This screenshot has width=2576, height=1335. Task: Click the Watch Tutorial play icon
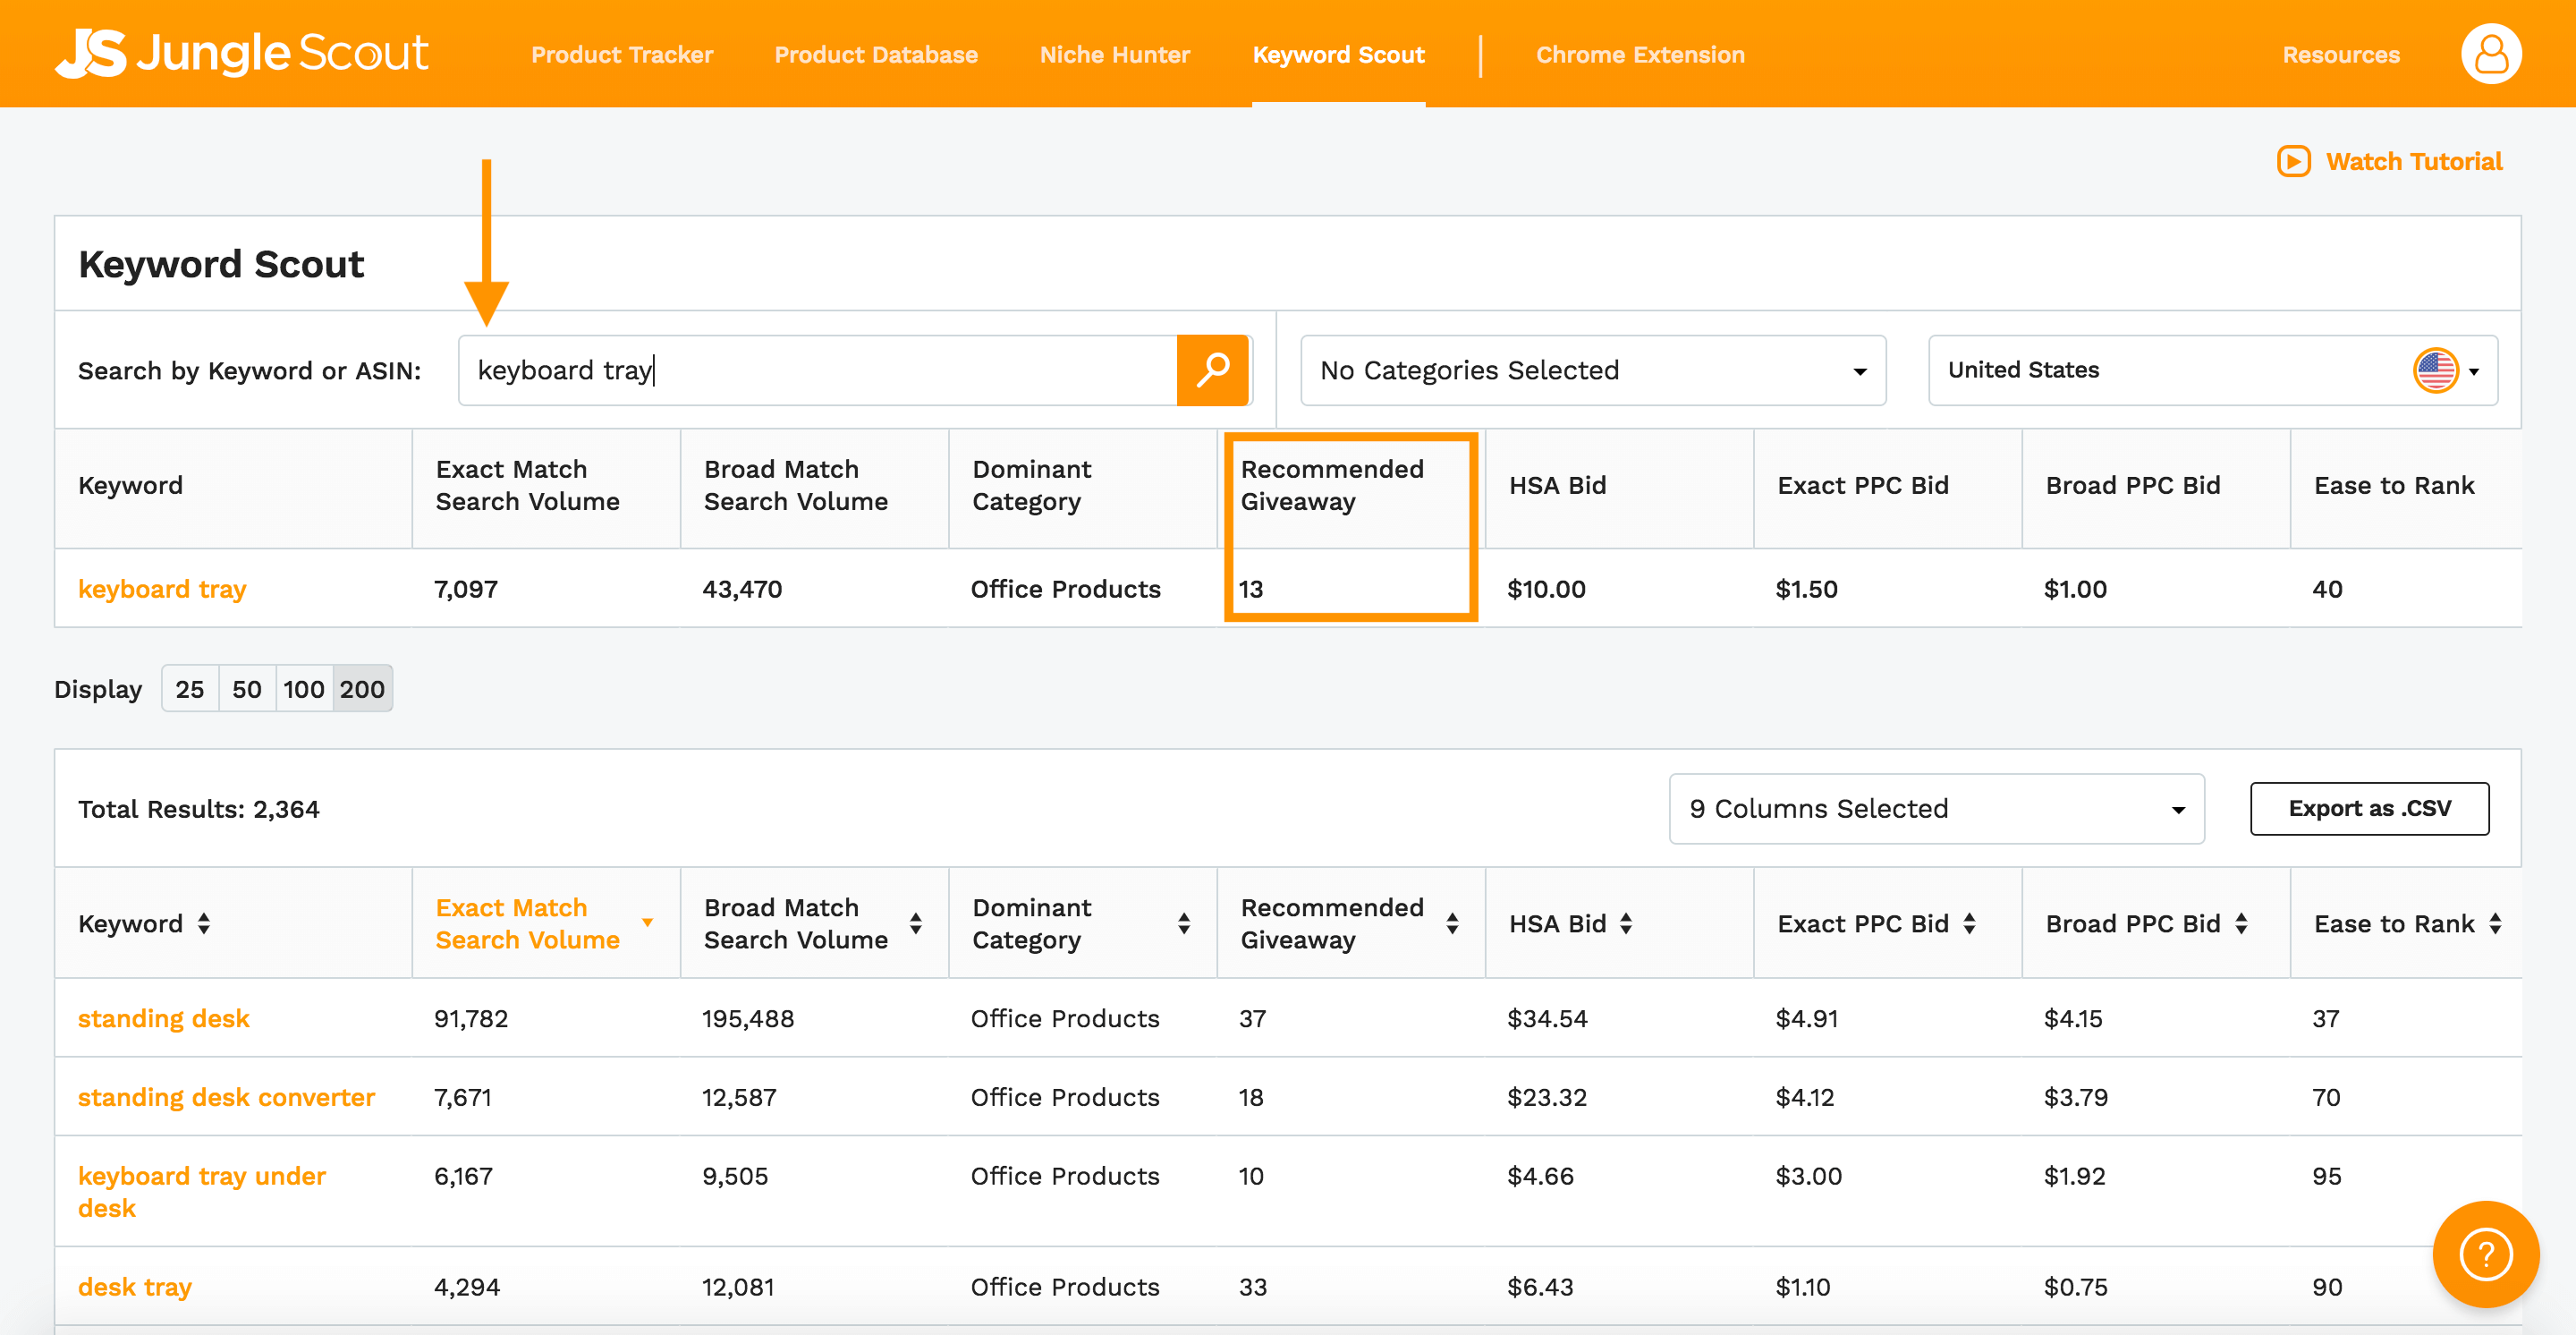2293,161
